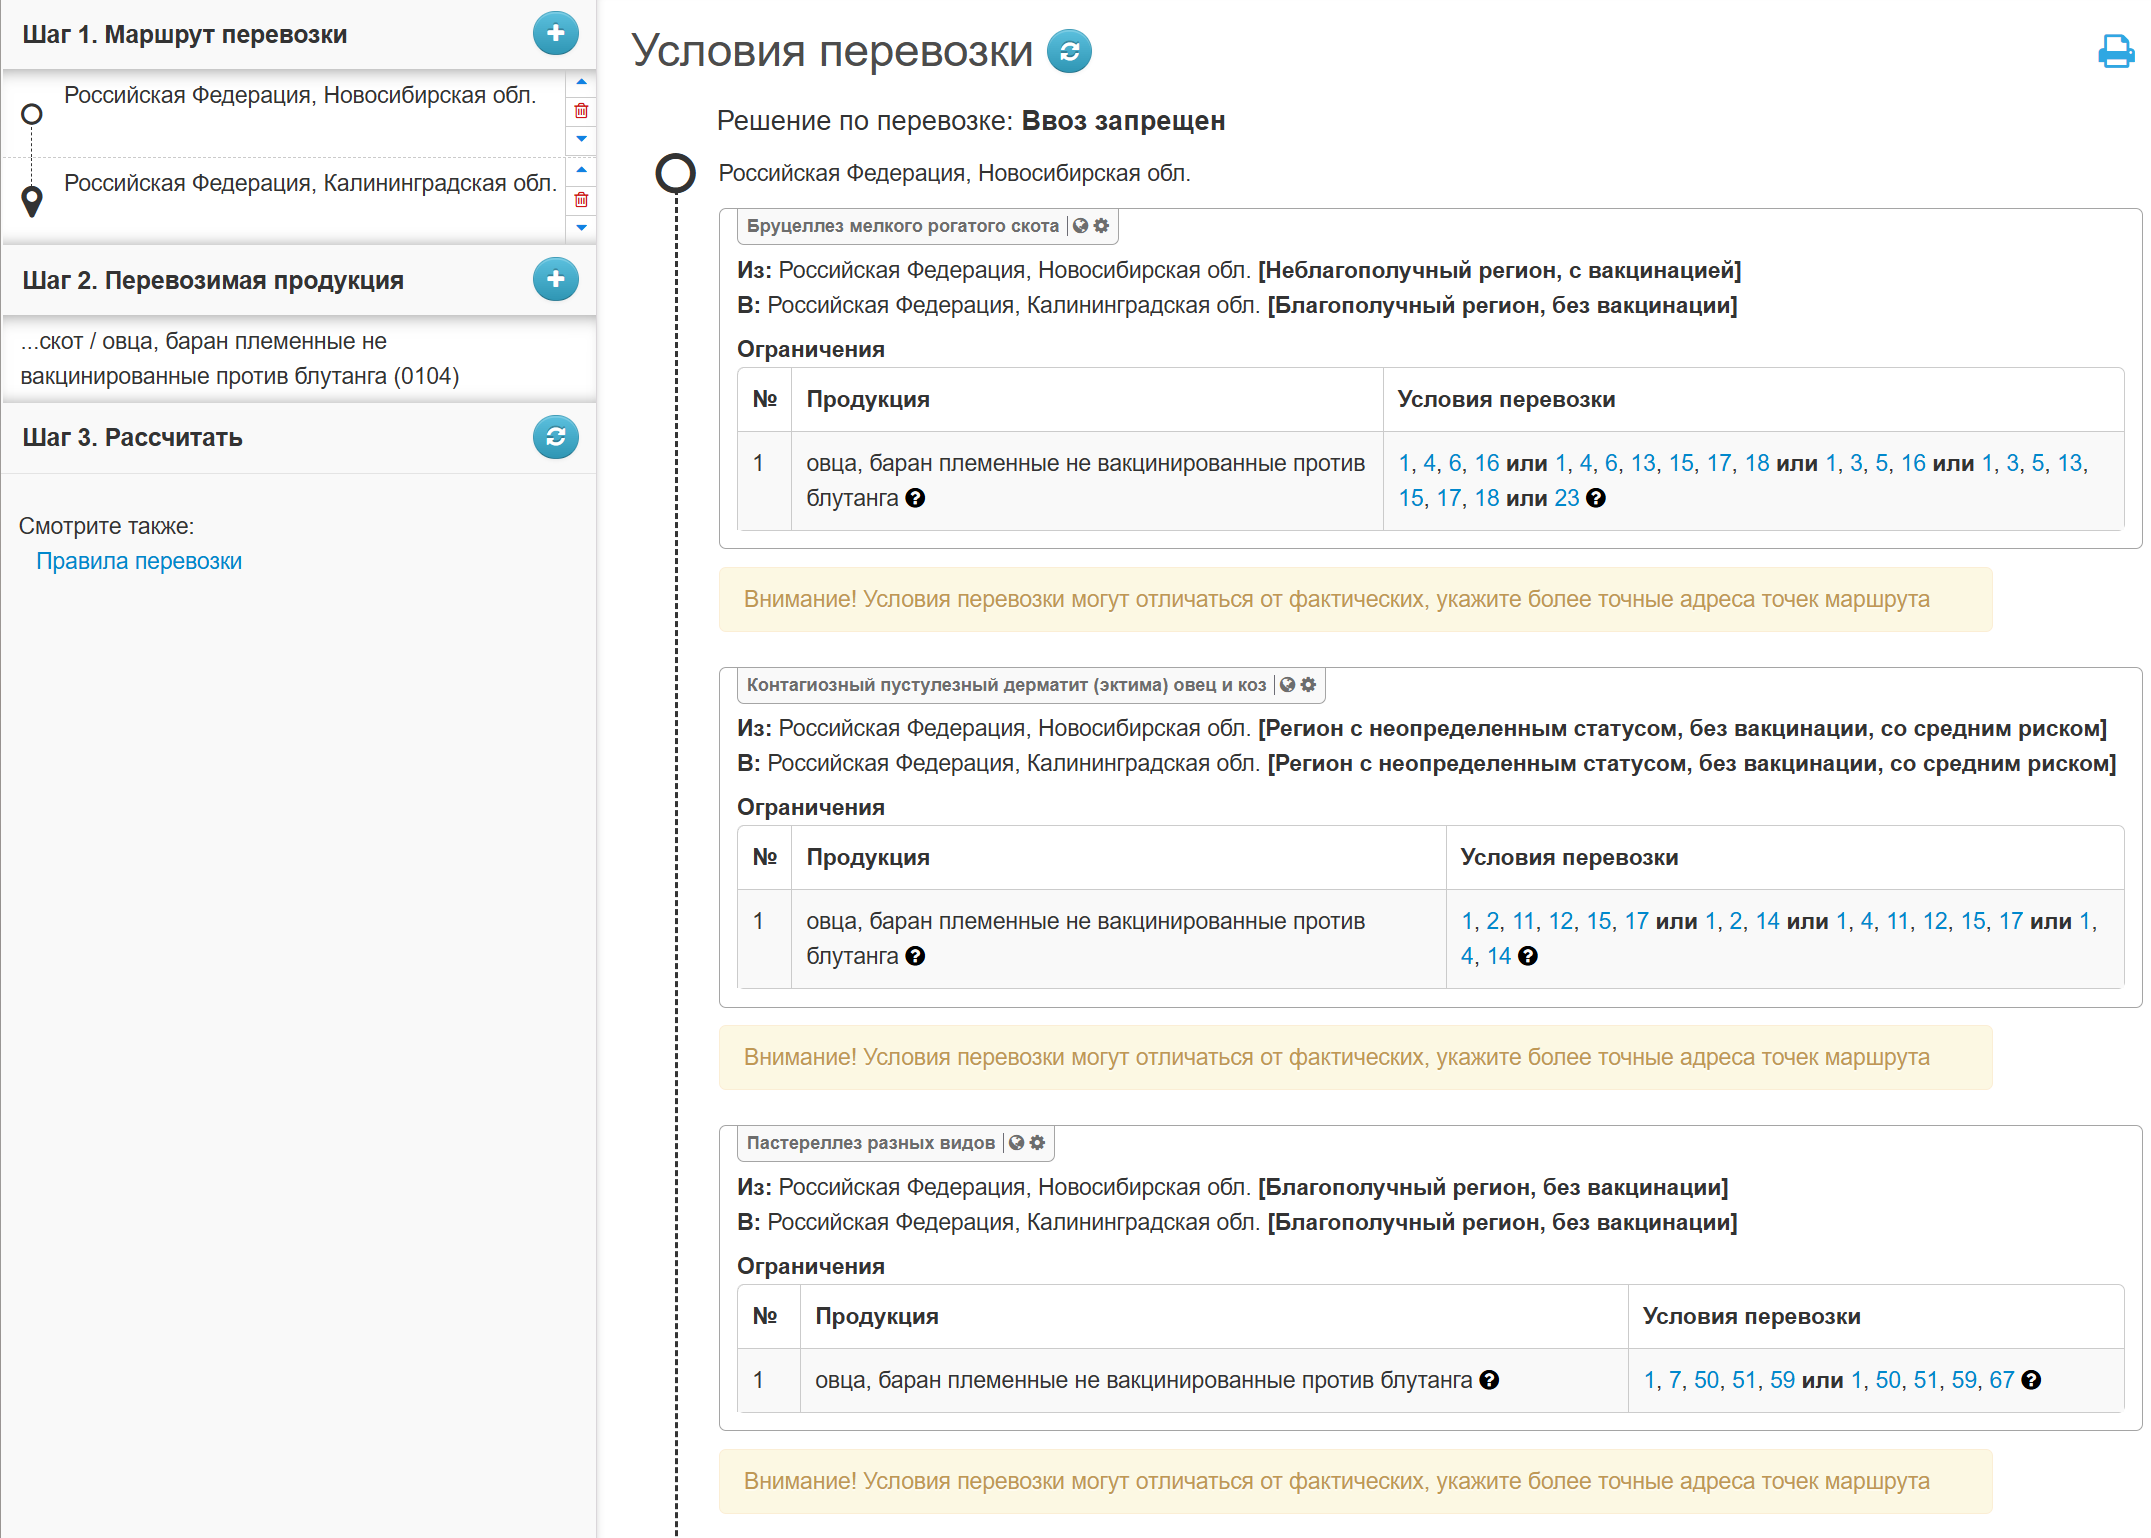This screenshot has width=2151, height=1538.
Task: Move Kaliningrad route point down with arrow
Action: coord(581,228)
